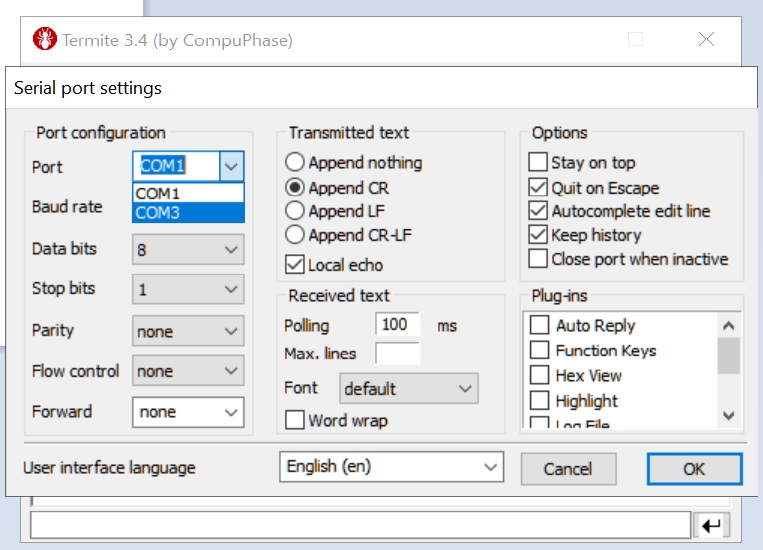Expand the Parity dropdown
This screenshot has height=550, width=763.
pyautogui.click(x=188, y=331)
